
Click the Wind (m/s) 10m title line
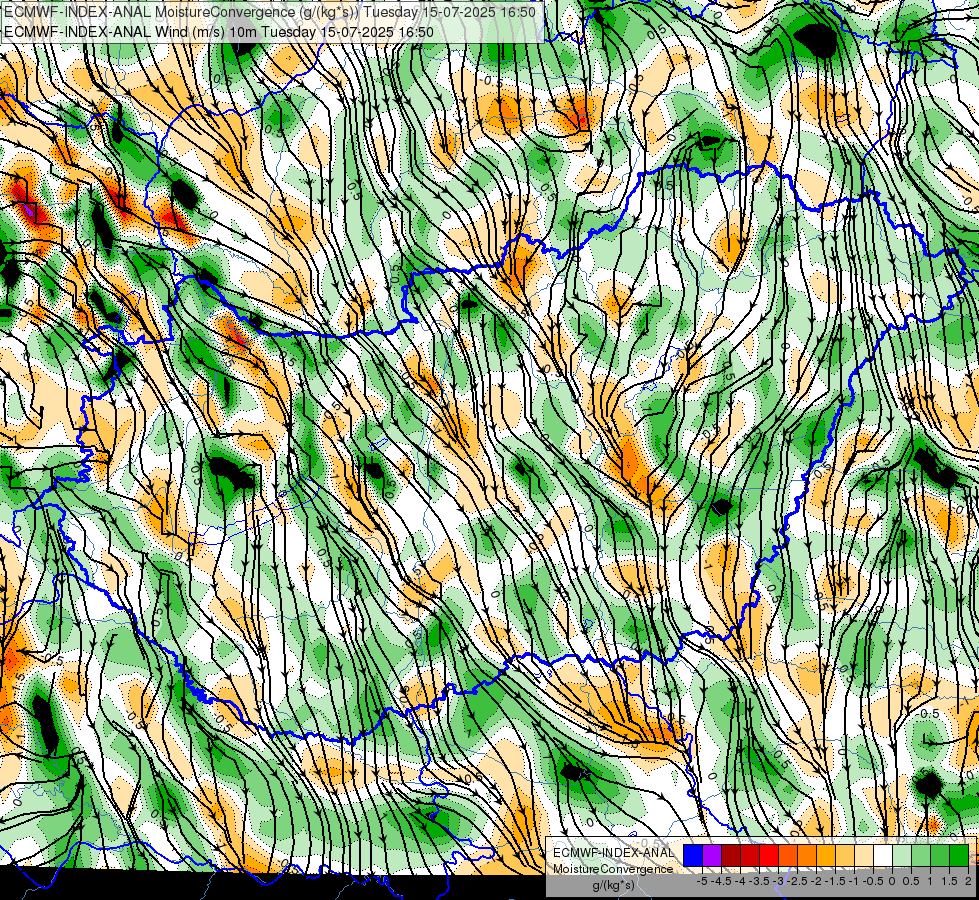click(x=219, y=32)
